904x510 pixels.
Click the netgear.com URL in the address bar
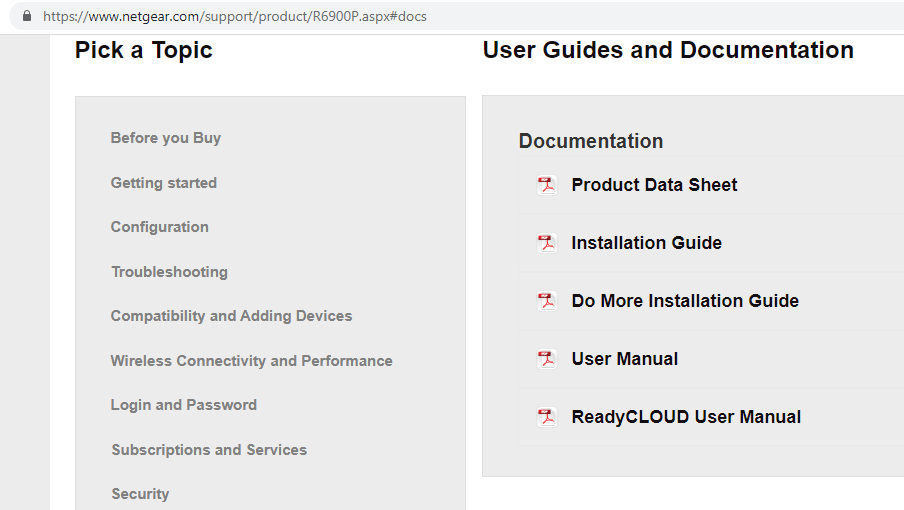tap(235, 16)
